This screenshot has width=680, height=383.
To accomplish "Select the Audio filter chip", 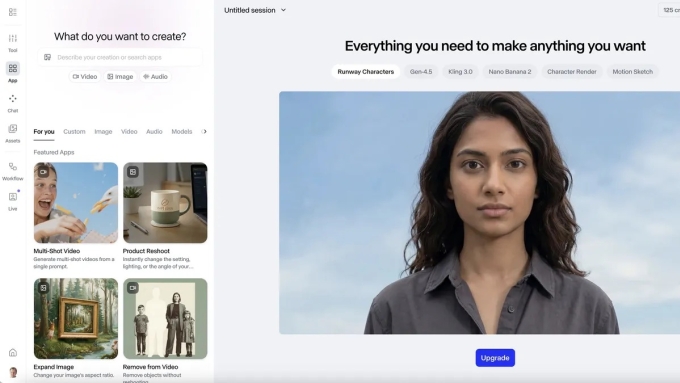I will point(155,76).
